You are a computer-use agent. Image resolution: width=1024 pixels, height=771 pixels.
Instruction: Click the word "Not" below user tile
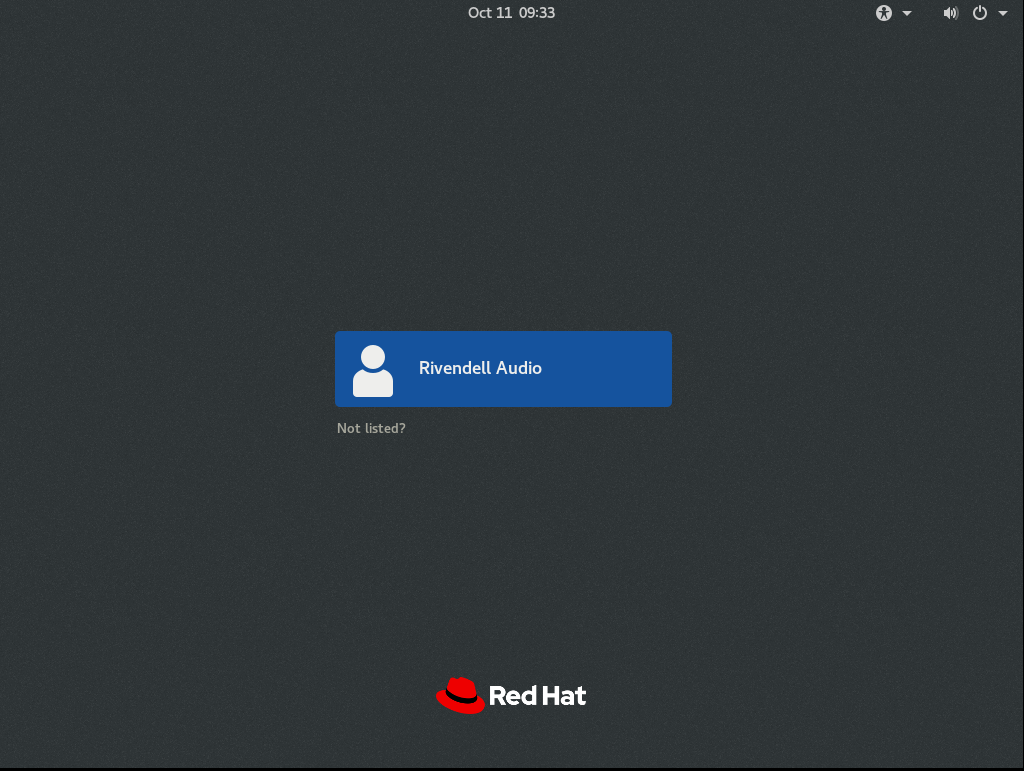click(348, 428)
